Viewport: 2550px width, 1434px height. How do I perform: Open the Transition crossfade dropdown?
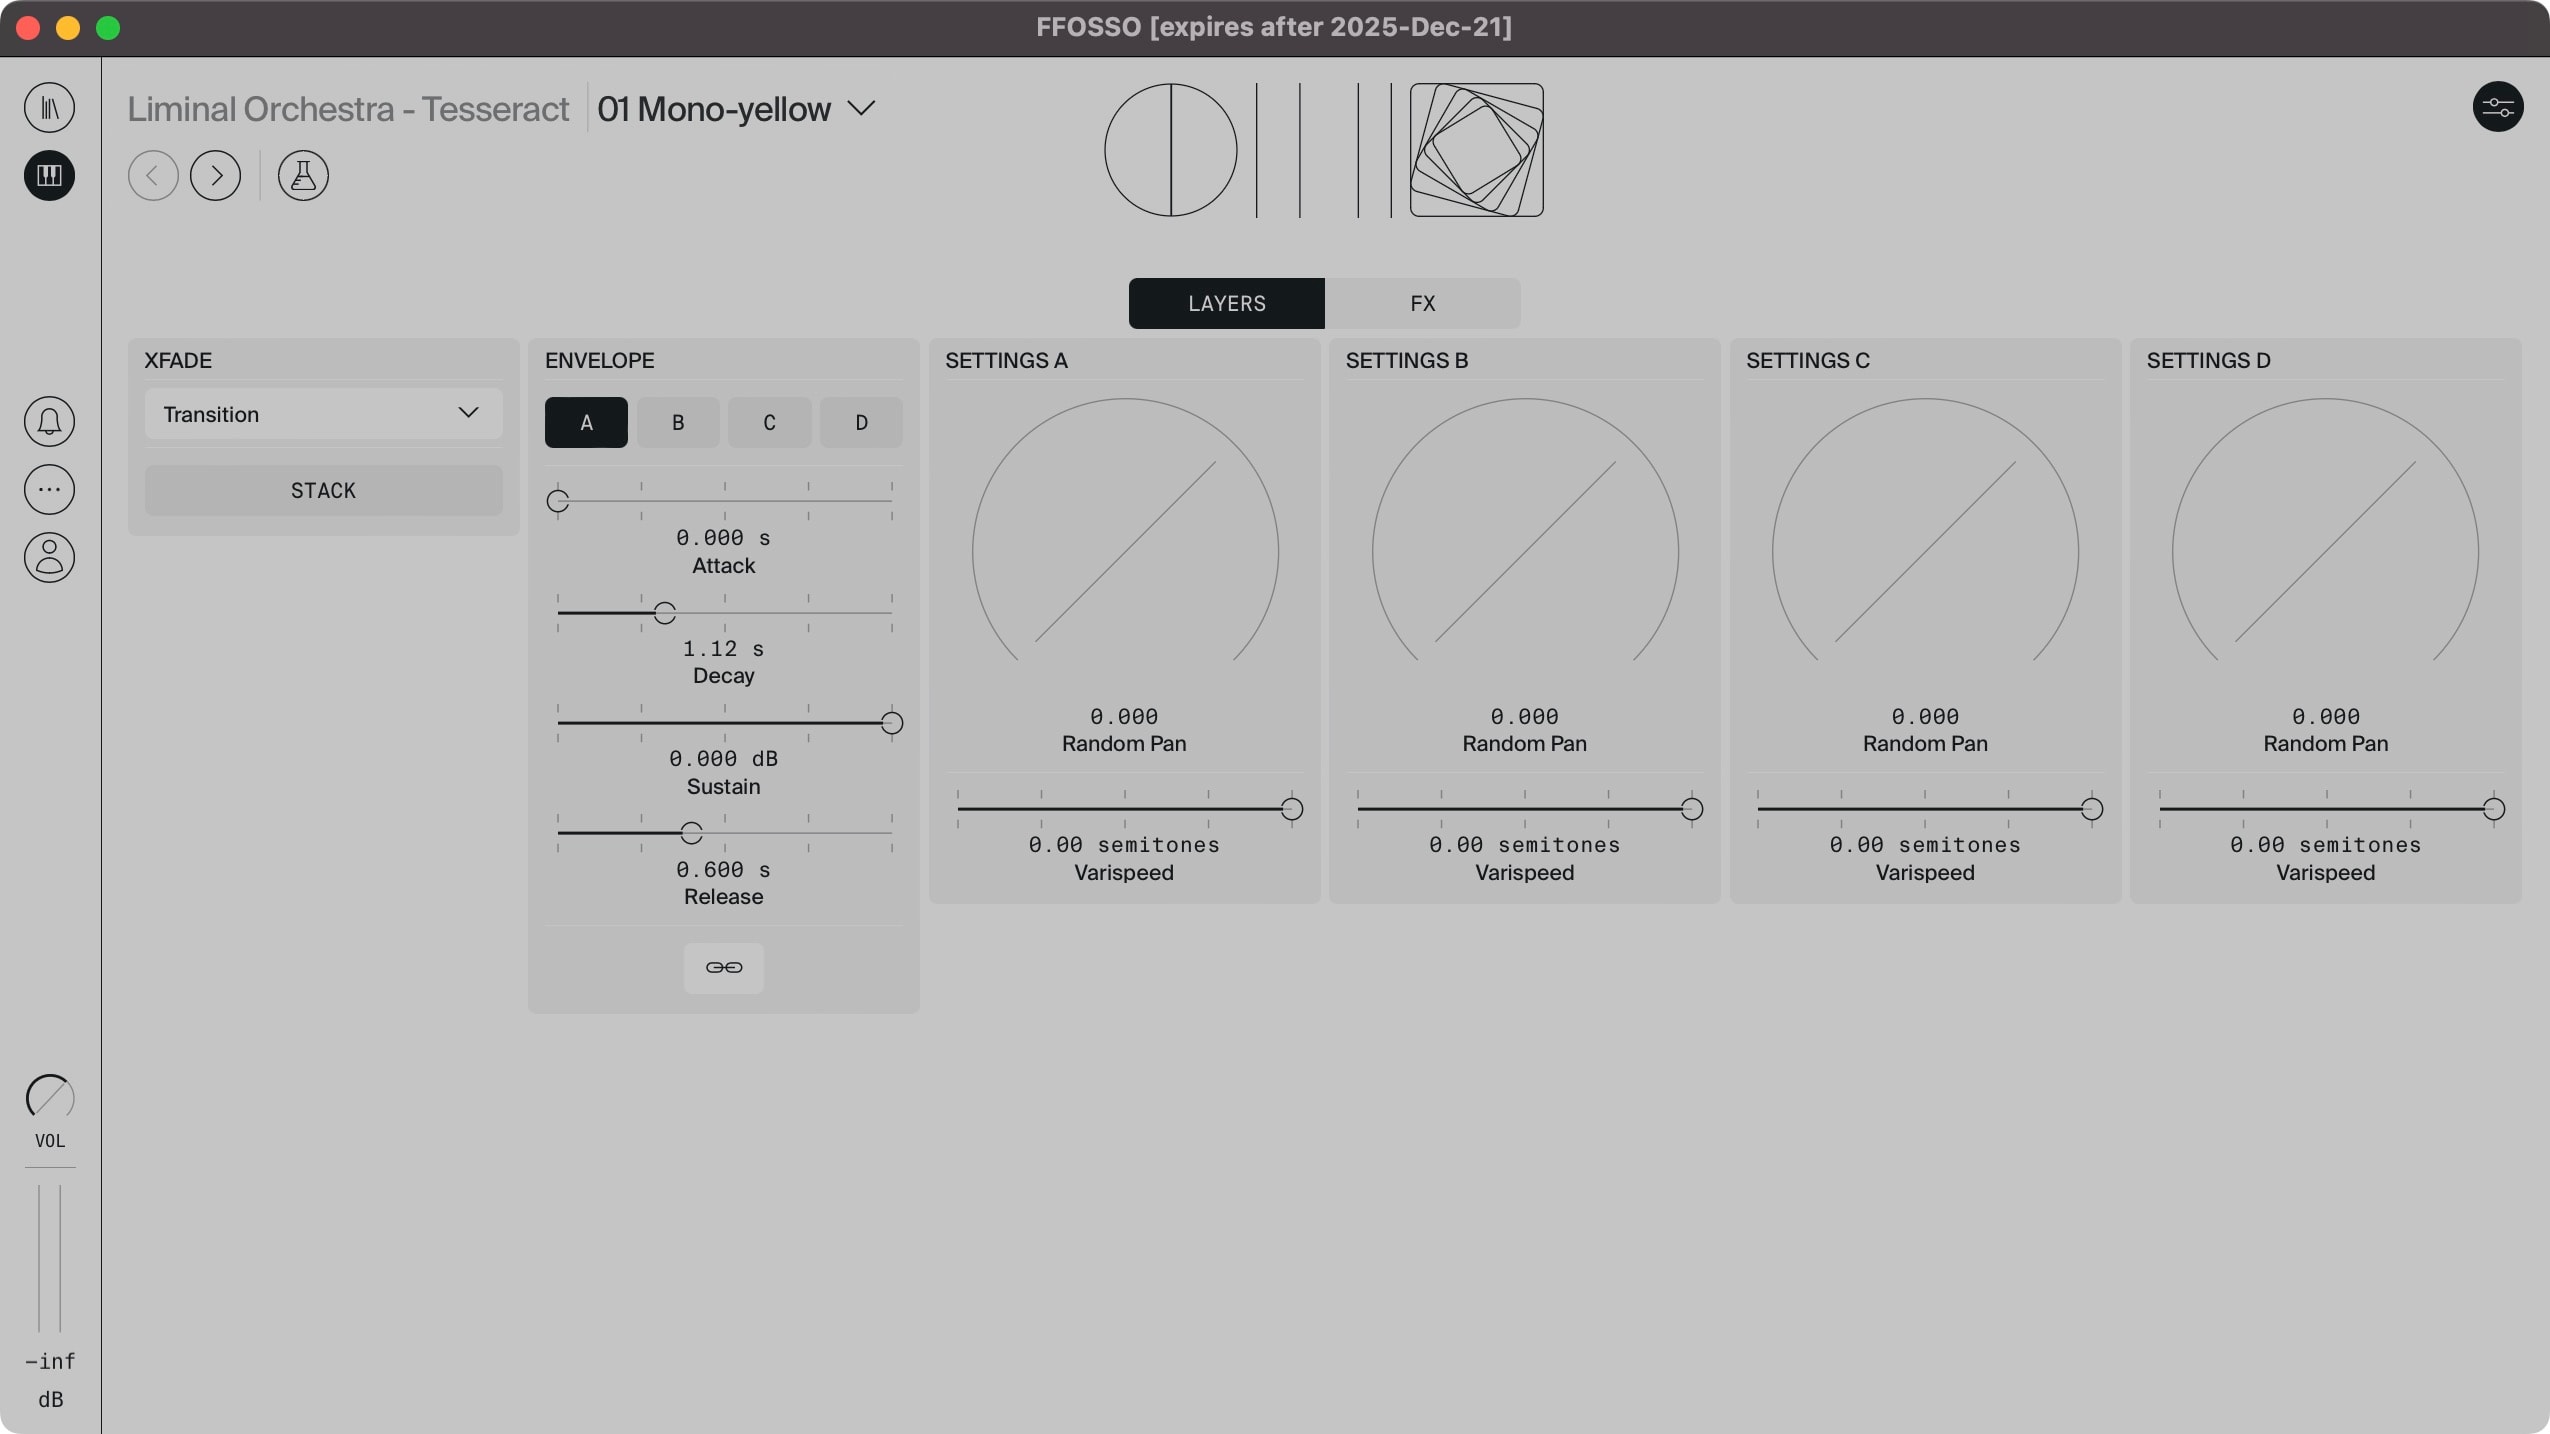[322, 413]
